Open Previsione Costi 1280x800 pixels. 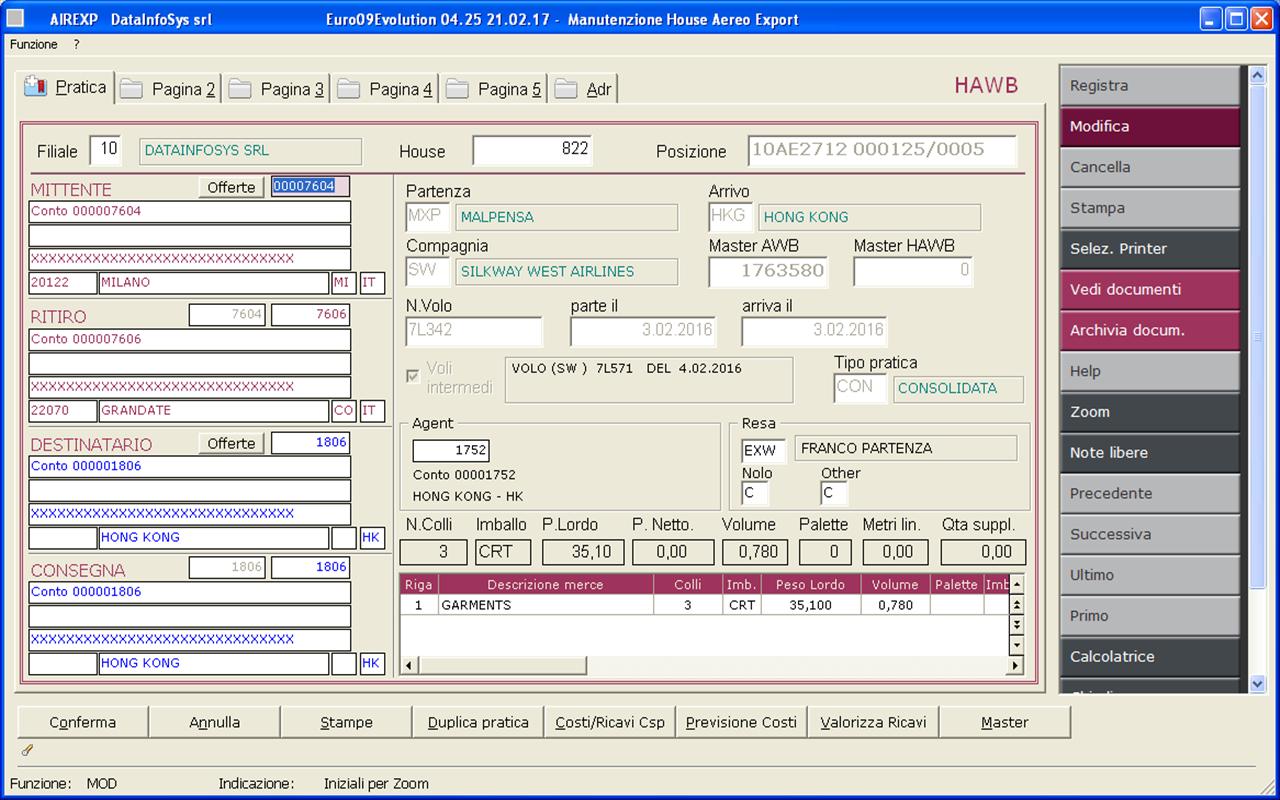click(742, 722)
